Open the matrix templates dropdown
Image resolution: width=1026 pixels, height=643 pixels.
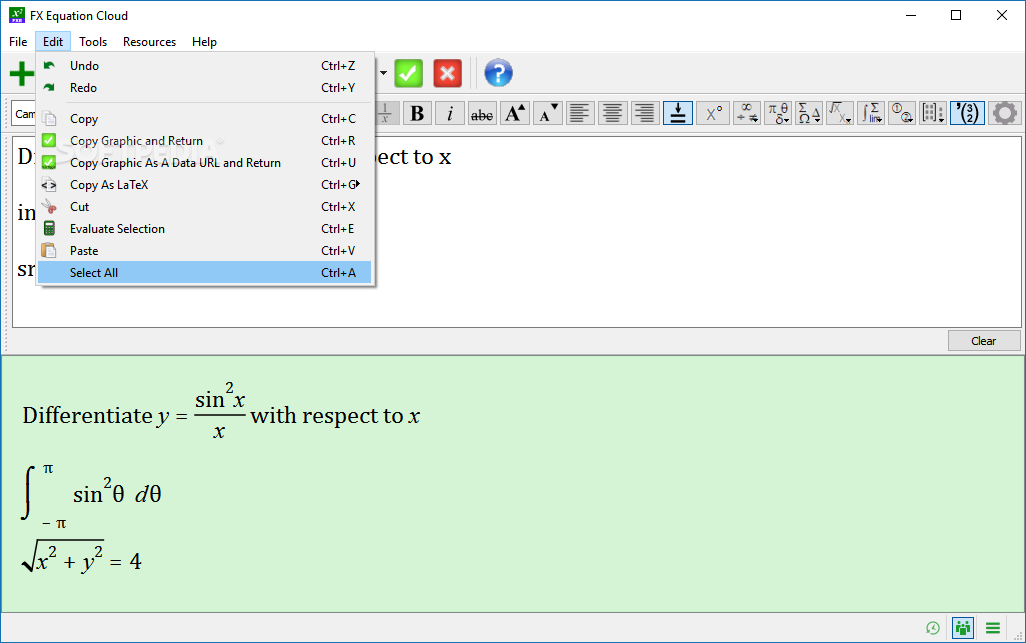pos(933,113)
